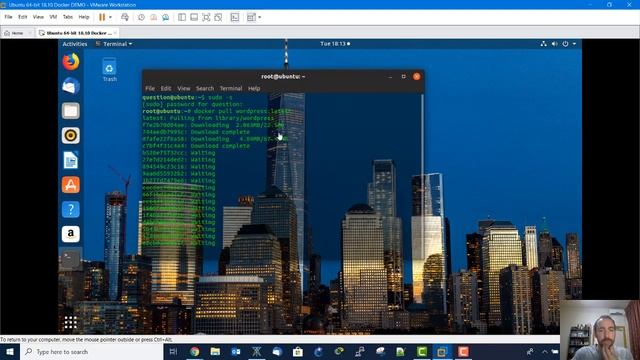Click the docker pull wordpress command line
The width and height of the screenshot is (640, 360).
[216, 111]
